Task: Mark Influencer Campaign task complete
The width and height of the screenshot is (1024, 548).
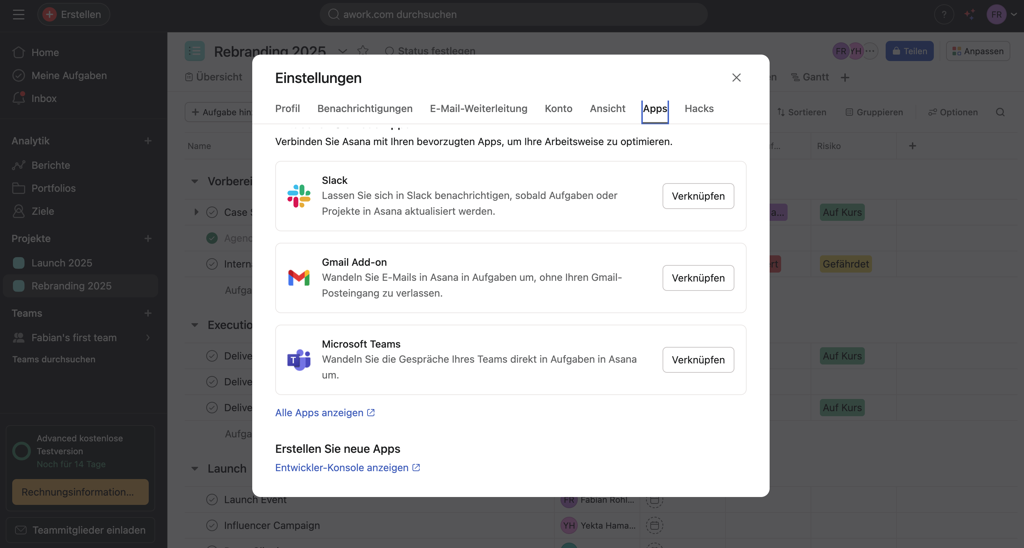Action: pyautogui.click(x=212, y=525)
